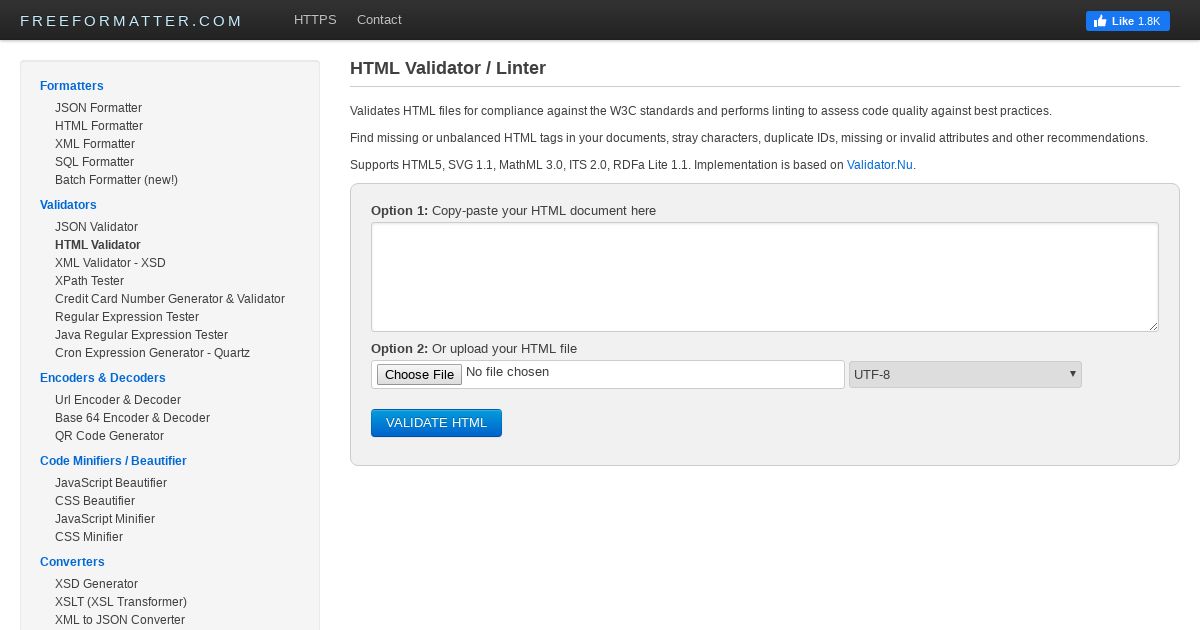
Task: Open XML Formatter
Action: click(x=95, y=144)
